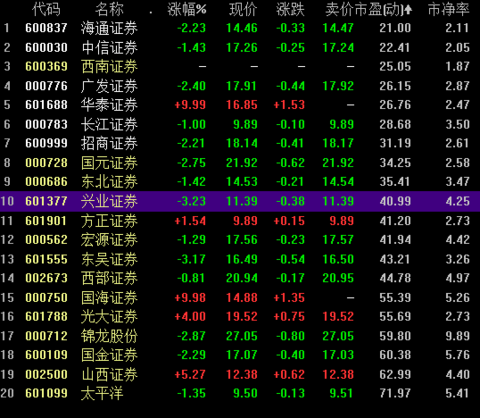Choose the 招商证券 row

click(x=240, y=143)
